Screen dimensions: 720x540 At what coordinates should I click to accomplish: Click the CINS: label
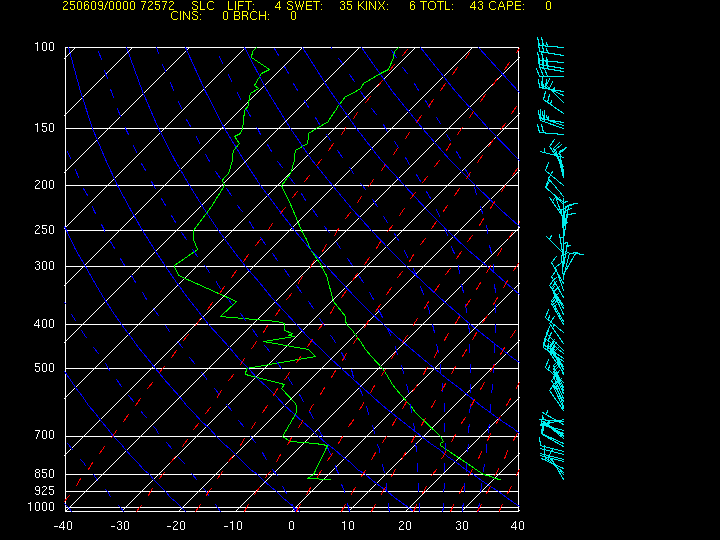tap(186, 16)
